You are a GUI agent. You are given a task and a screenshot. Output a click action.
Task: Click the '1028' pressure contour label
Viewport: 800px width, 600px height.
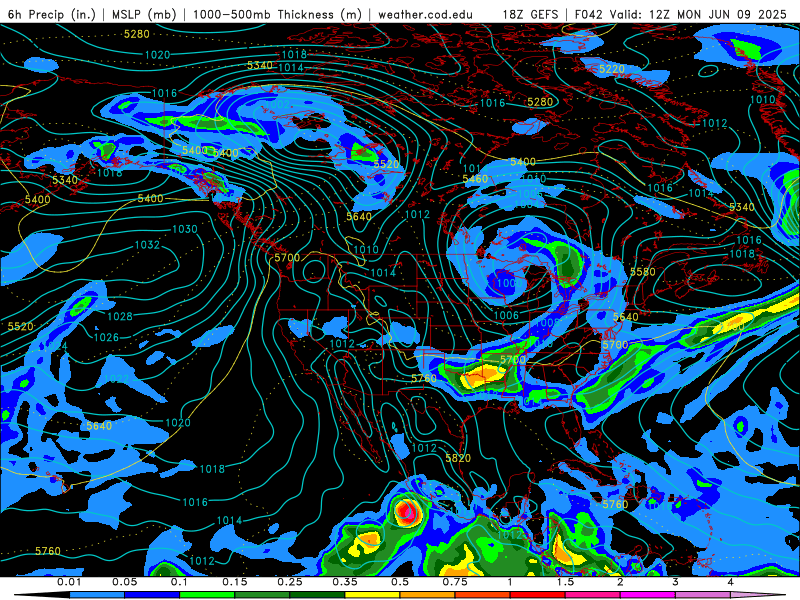[x=120, y=317]
